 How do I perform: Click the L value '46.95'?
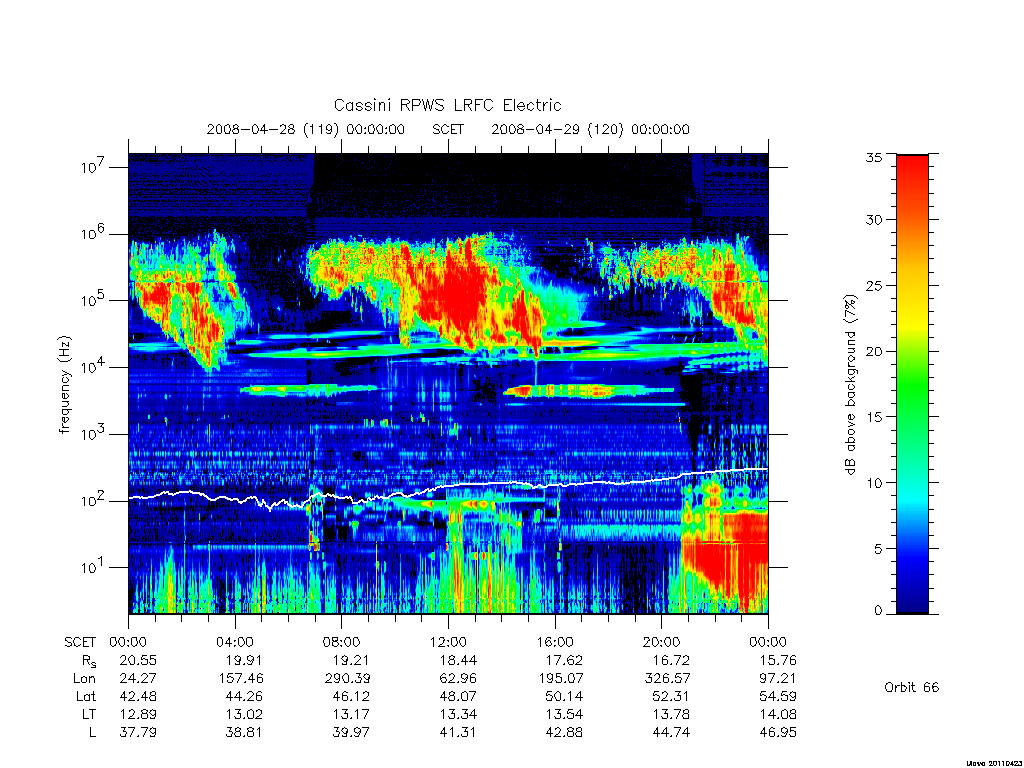778,732
